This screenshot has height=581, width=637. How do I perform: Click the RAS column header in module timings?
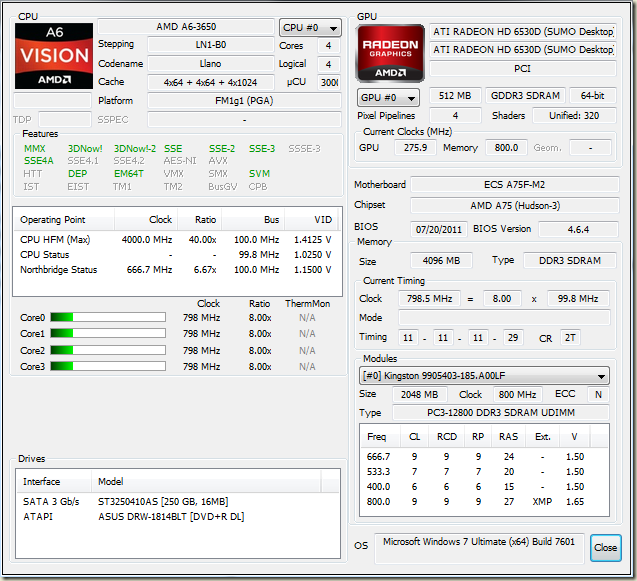click(509, 437)
